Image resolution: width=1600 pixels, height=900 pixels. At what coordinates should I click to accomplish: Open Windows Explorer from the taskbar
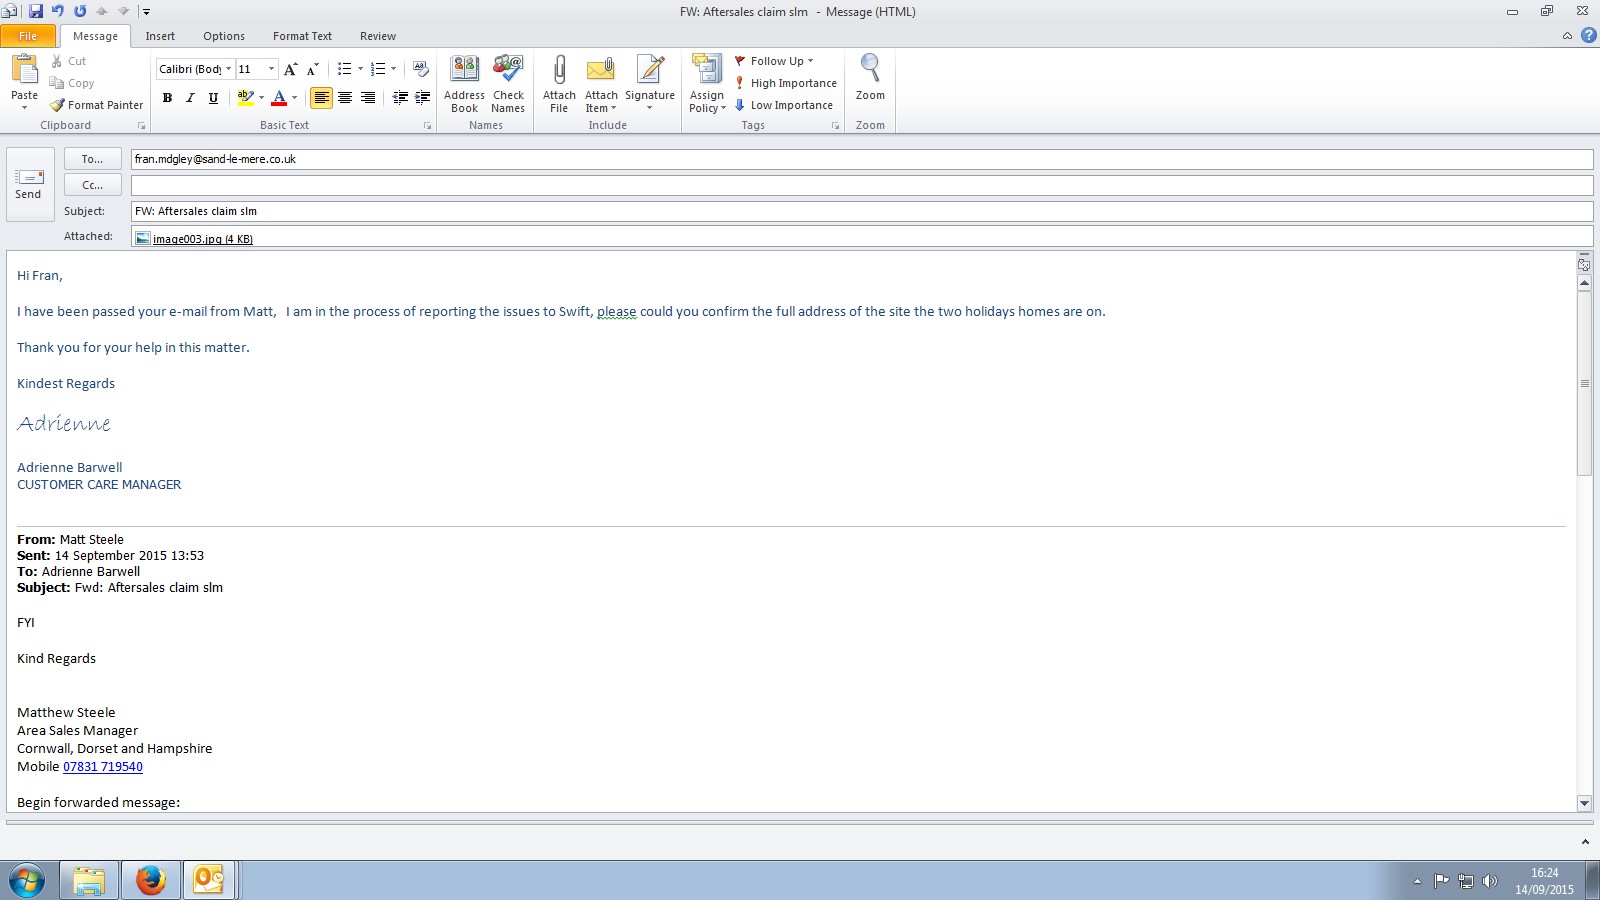point(89,880)
